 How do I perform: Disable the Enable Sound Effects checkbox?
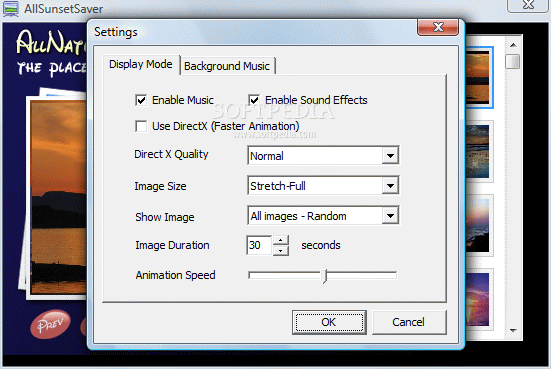pyautogui.click(x=254, y=100)
